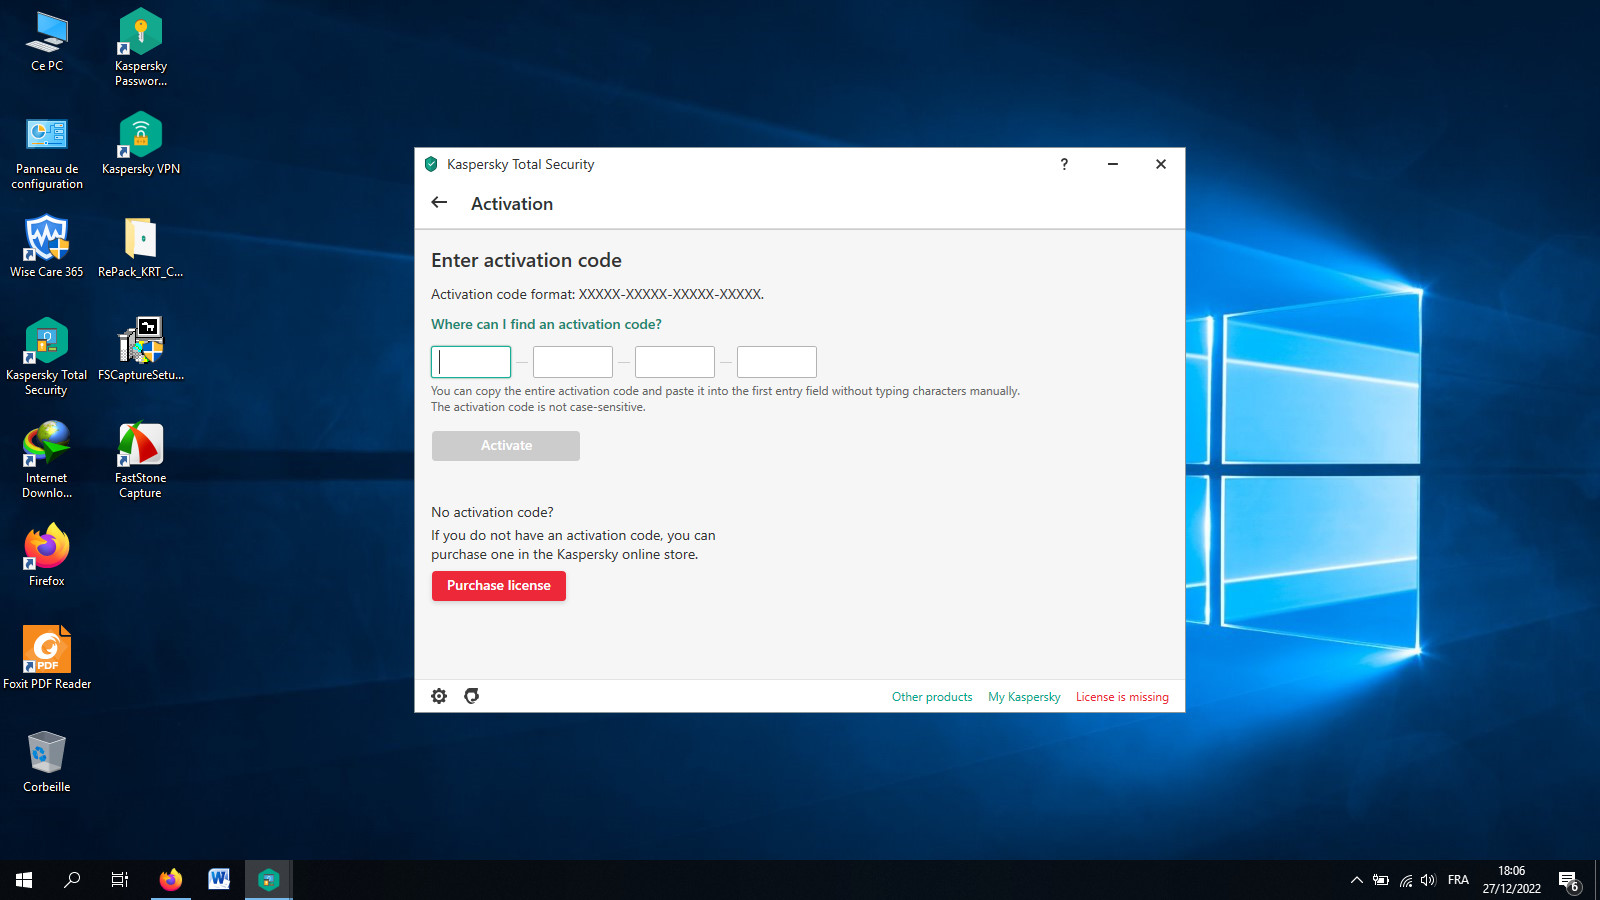Open 'Where can I find an activation code?' link
The image size is (1600, 900).
pyautogui.click(x=546, y=324)
